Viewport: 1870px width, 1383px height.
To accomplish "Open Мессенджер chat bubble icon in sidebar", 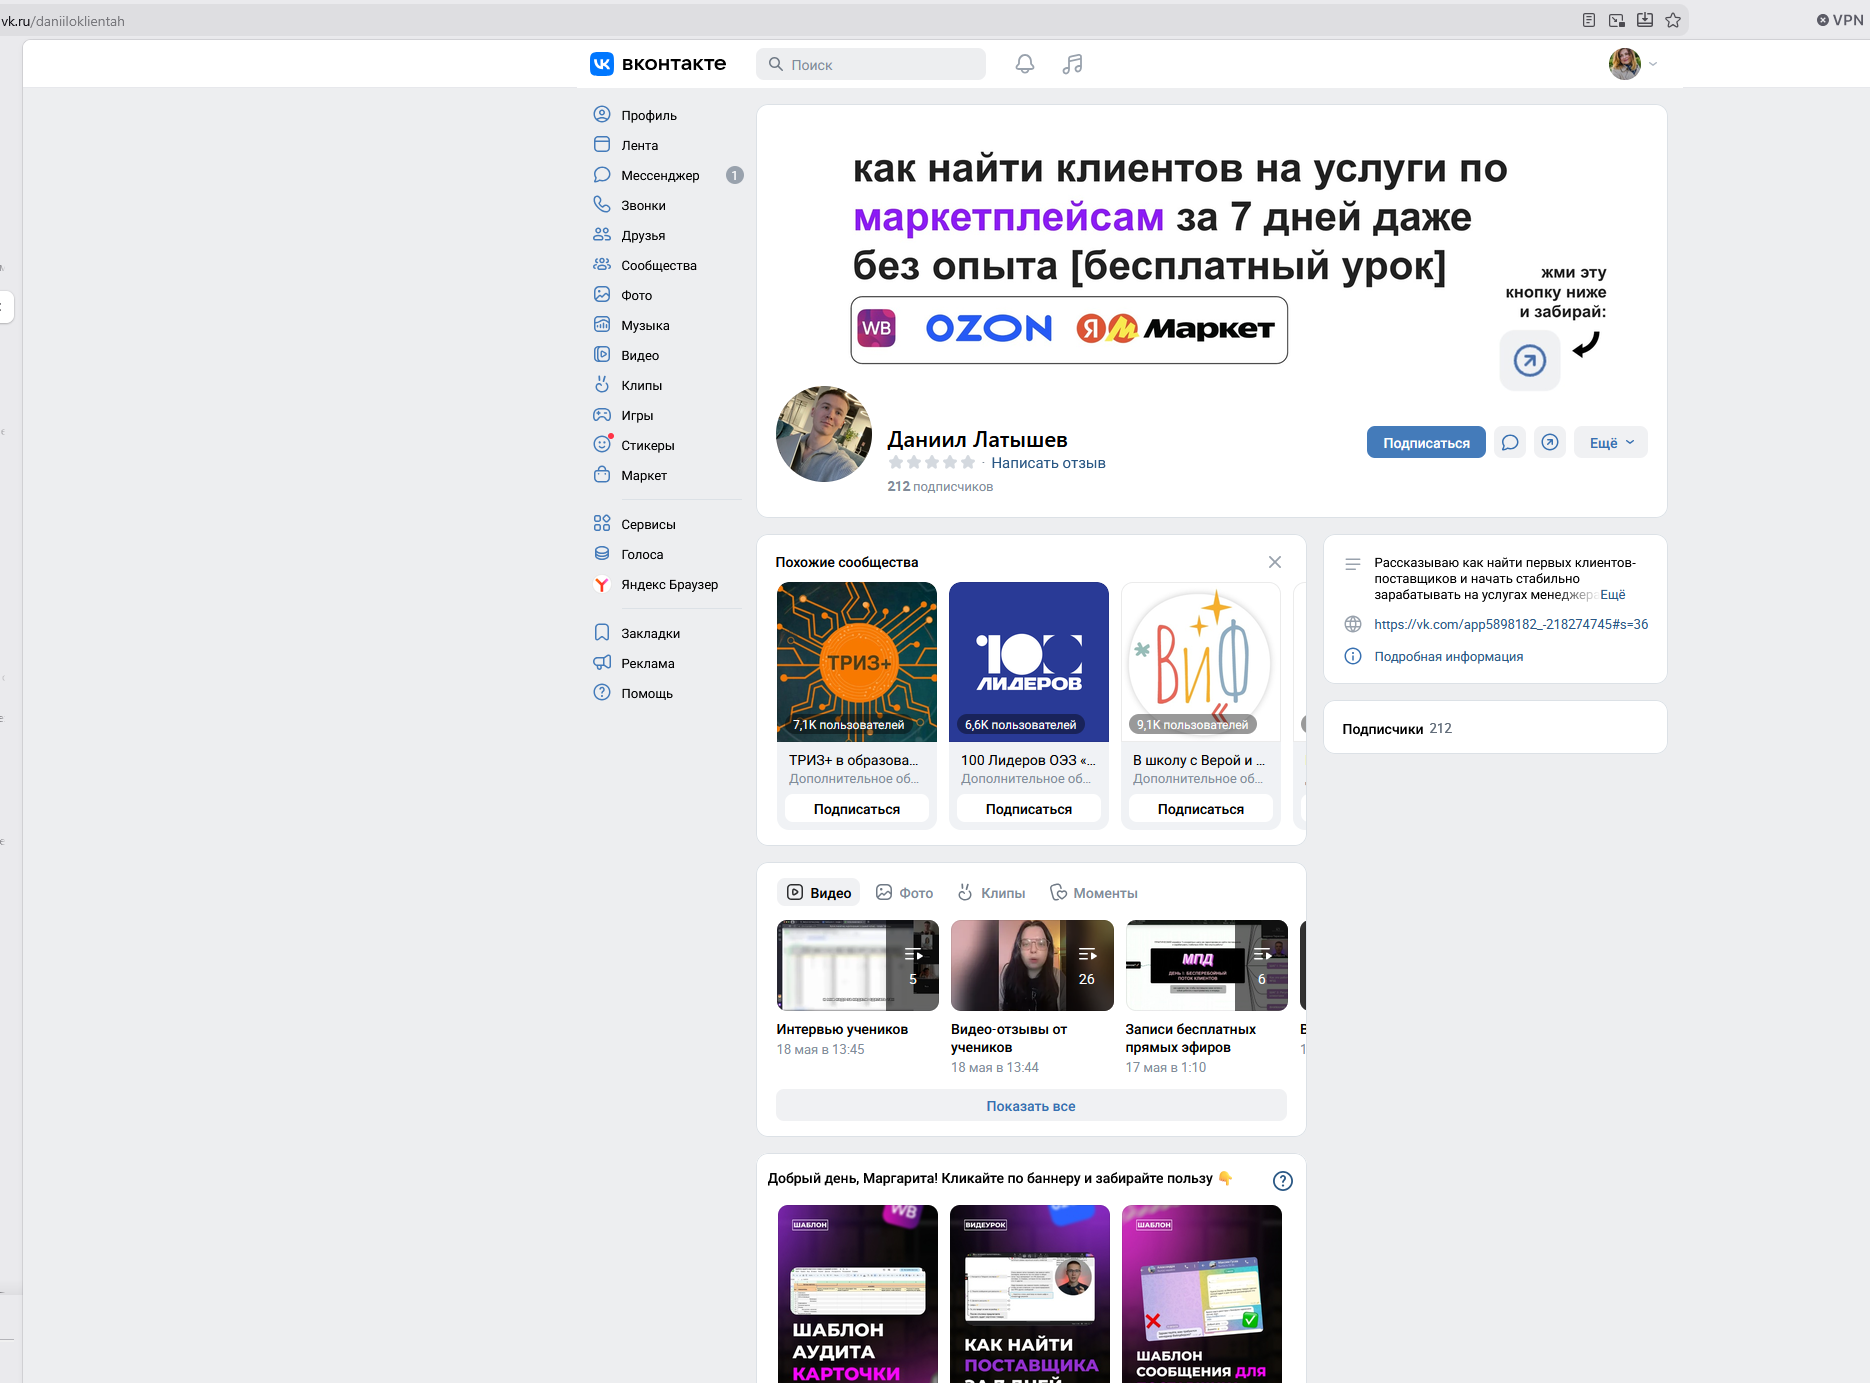I will (602, 175).
